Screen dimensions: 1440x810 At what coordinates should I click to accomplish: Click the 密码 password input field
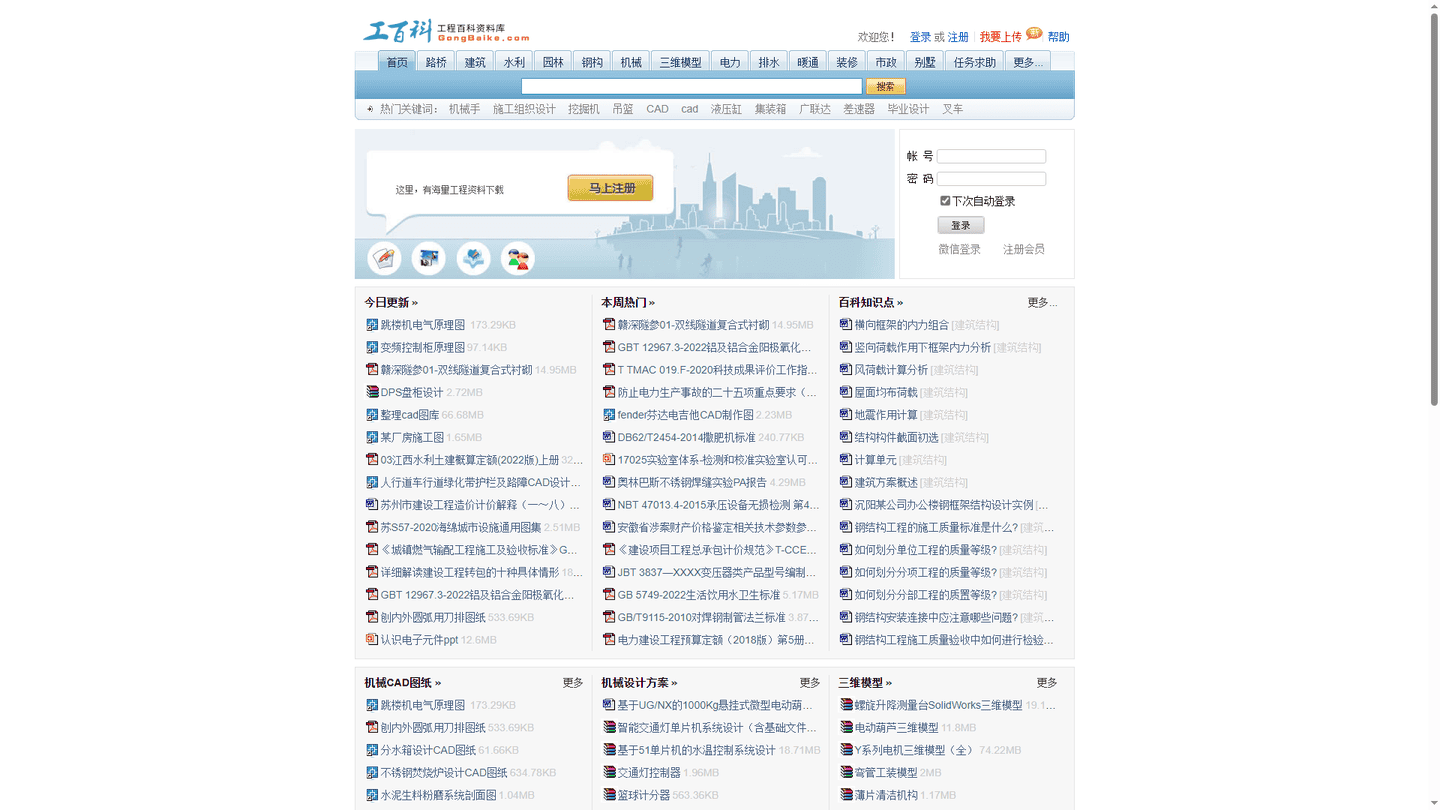coord(991,179)
